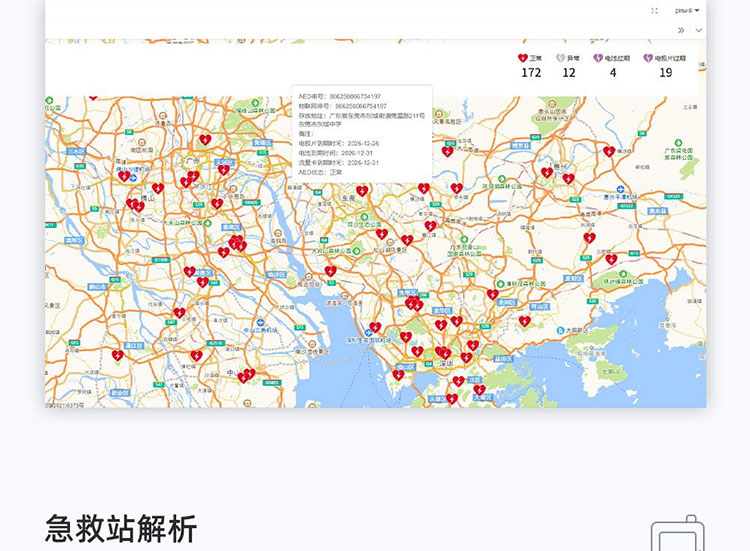Click the AED info popup window
Image resolution: width=750 pixels, height=551 pixels.
[x=361, y=134]
